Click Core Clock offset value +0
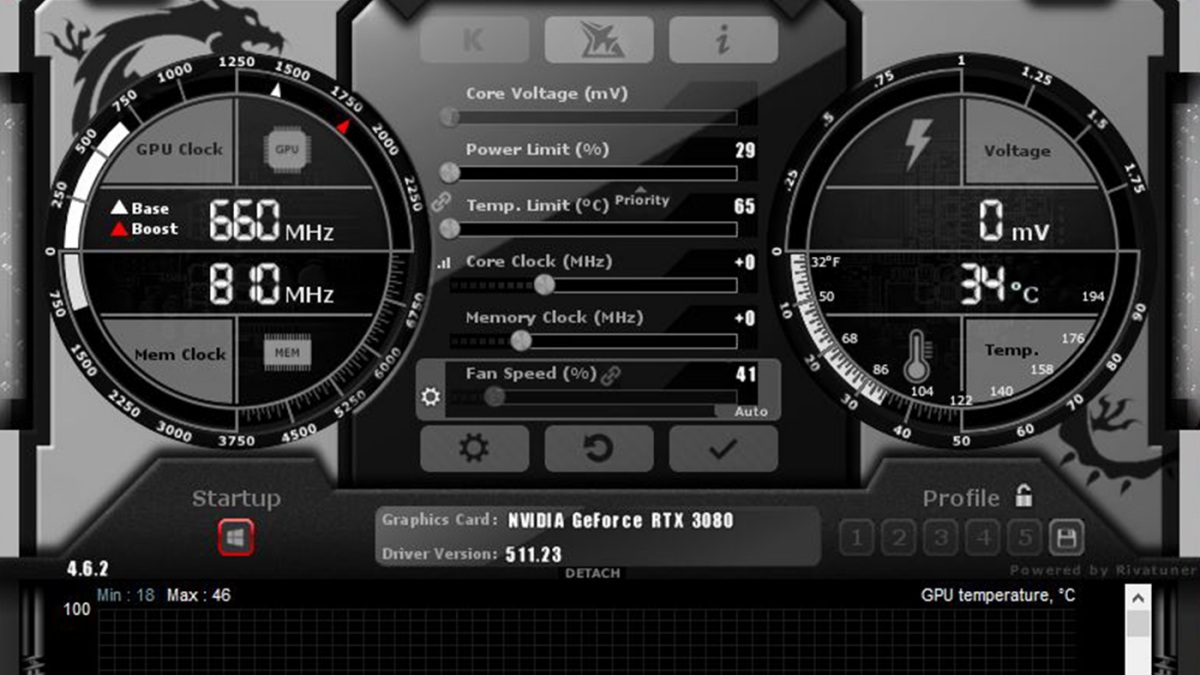 pyautogui.click(x=745, y=263)
